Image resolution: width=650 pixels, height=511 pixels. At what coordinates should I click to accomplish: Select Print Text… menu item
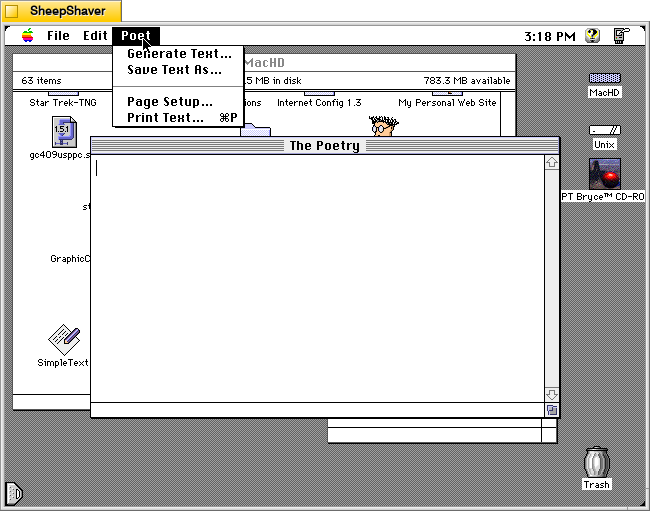(178, 118)
